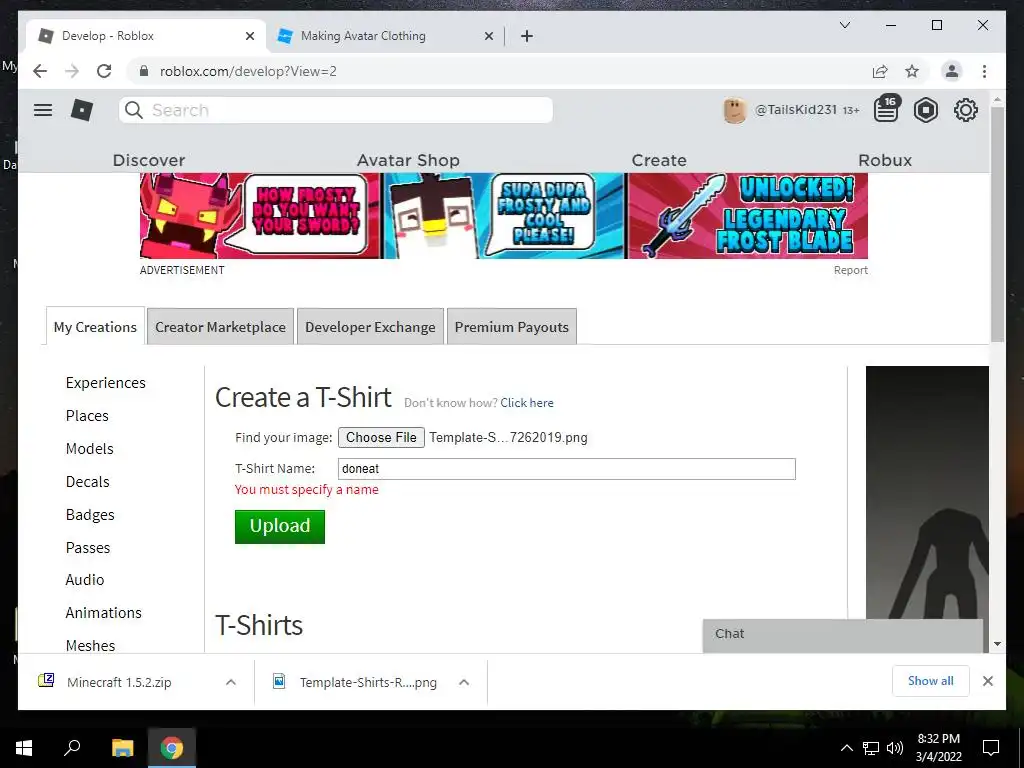Screen dimensions: 1024x768
Task: Go to Avatar Shop in navigation
Action: pyautogui.click(x=408, y=160)
